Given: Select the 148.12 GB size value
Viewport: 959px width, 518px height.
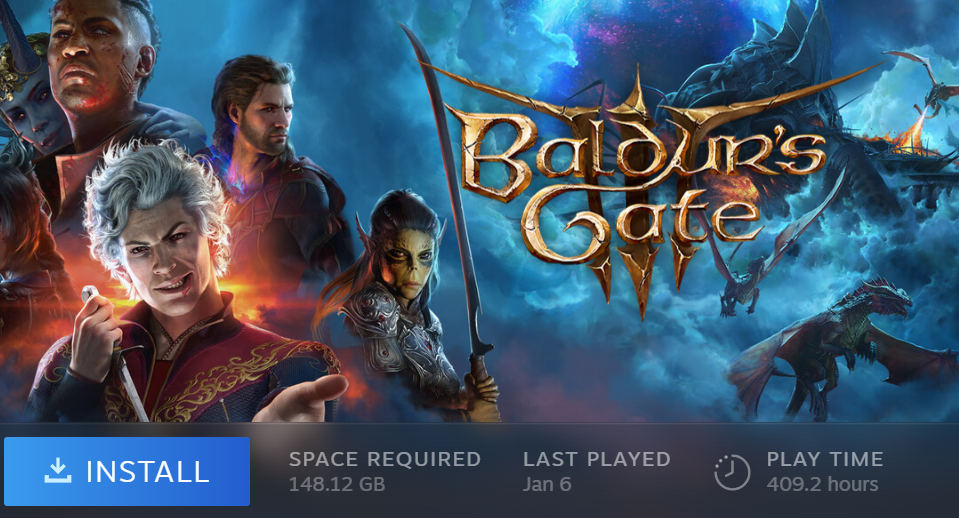Looking at the screenshot, I should coord(337,484).
